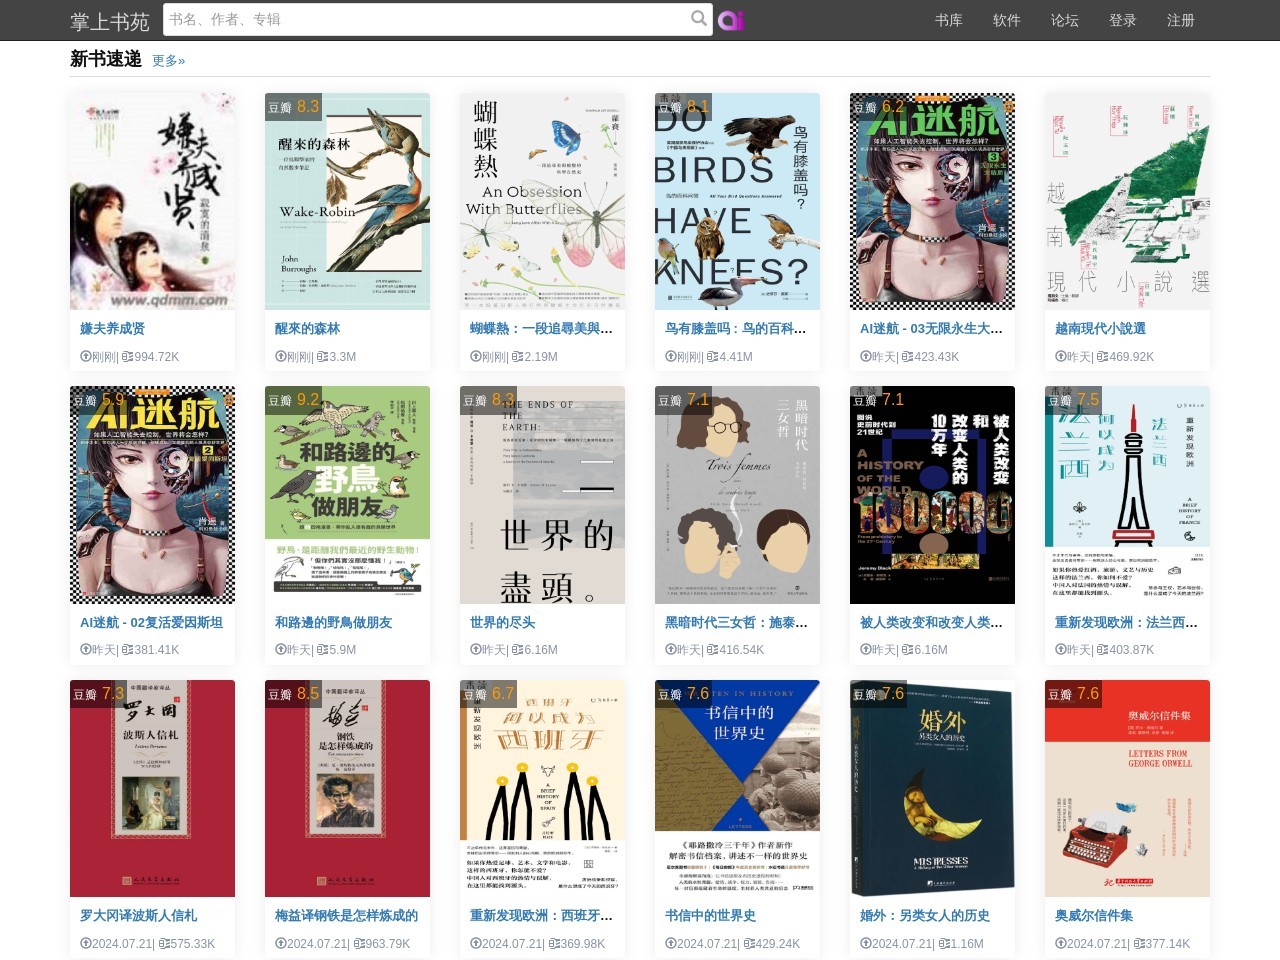Open the 世界的尽头 title link
The height and width of the screenshot is (960, 1280).
click(502, 622)
